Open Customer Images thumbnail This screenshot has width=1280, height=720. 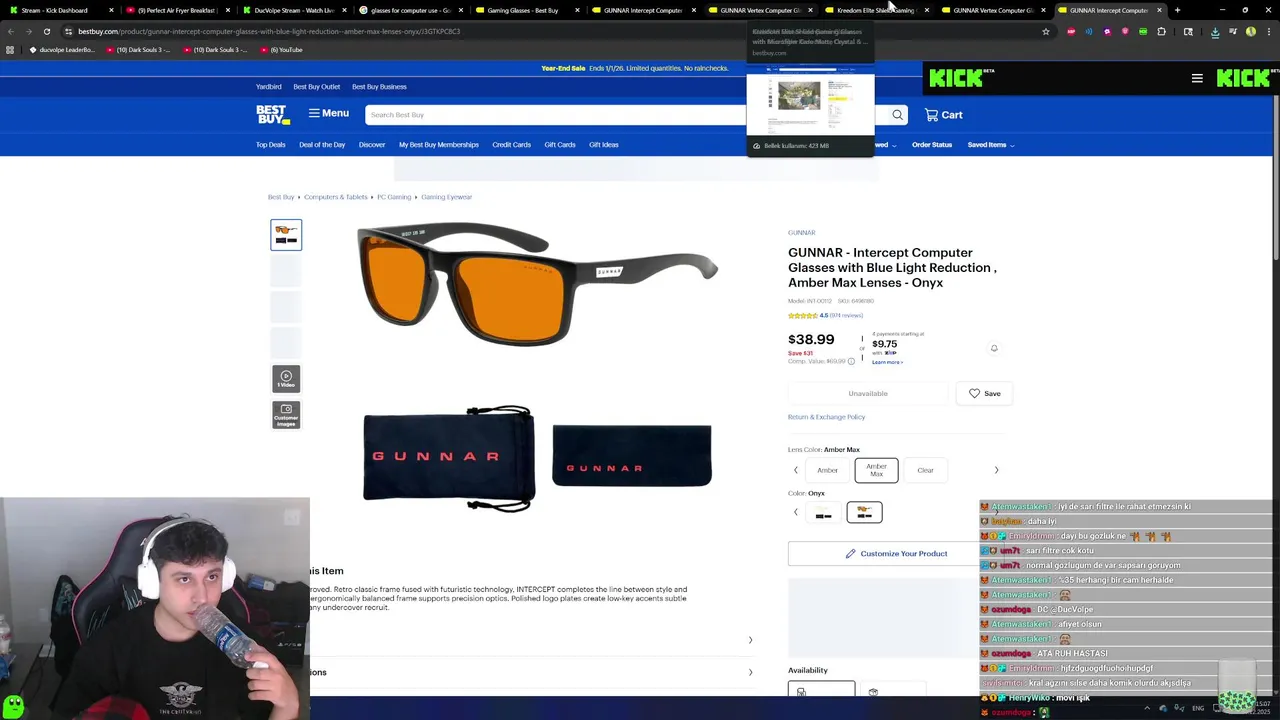(x=286, y=415)
